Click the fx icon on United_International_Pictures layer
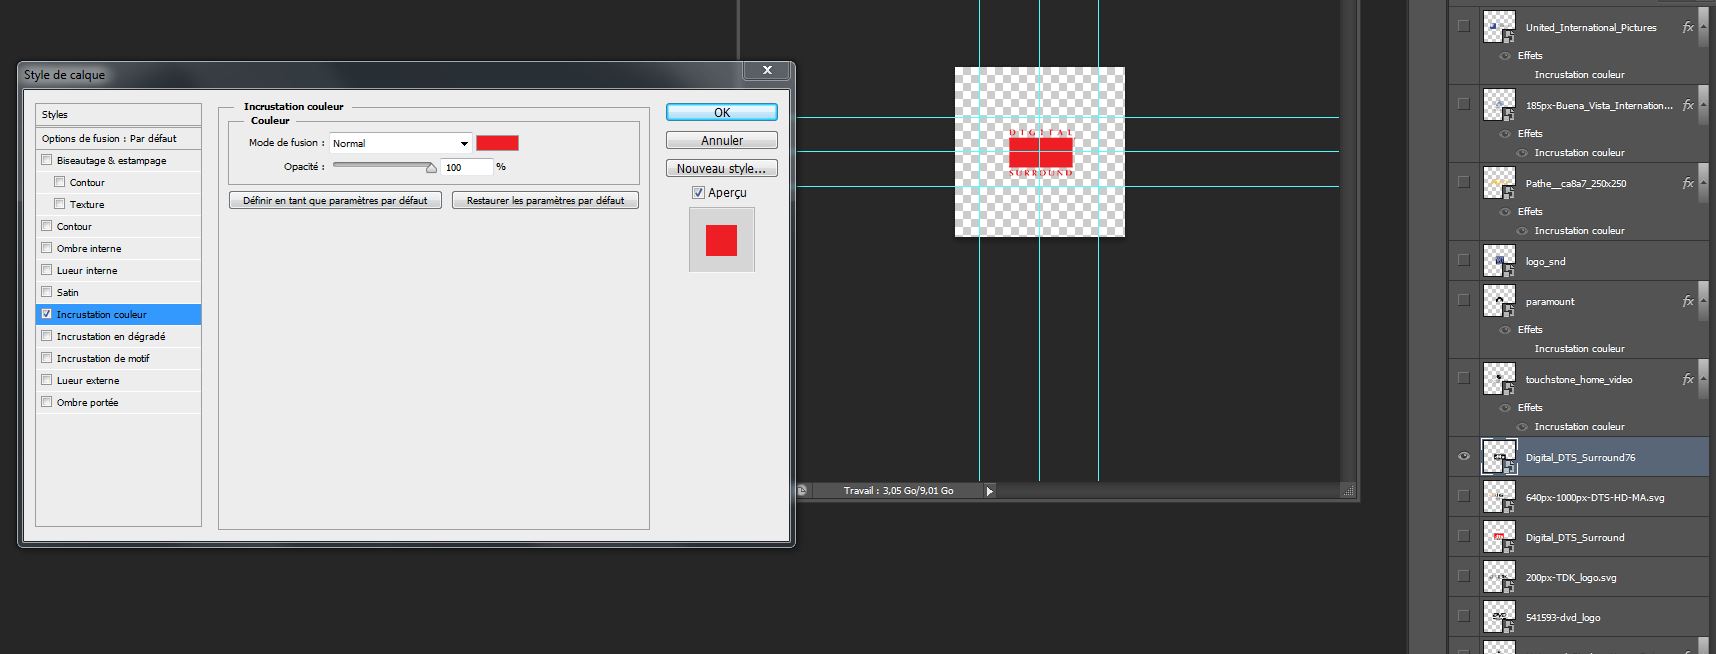This screenshot has height=654, width=1716. (x=1688, y=28)
